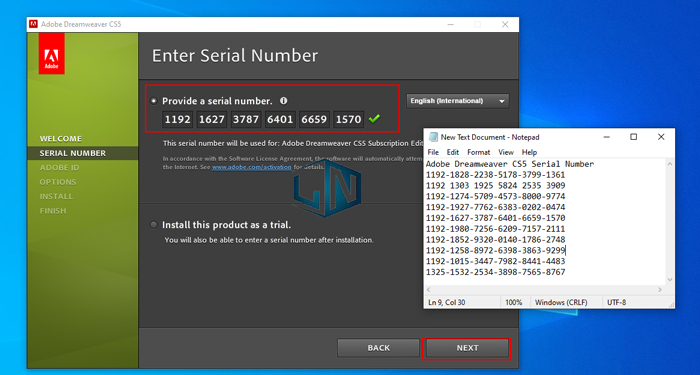This screenshot has height=375, width=700.
Task: Select ADOBE ID step in installer sidebar
Action: (x=59, y=167)
